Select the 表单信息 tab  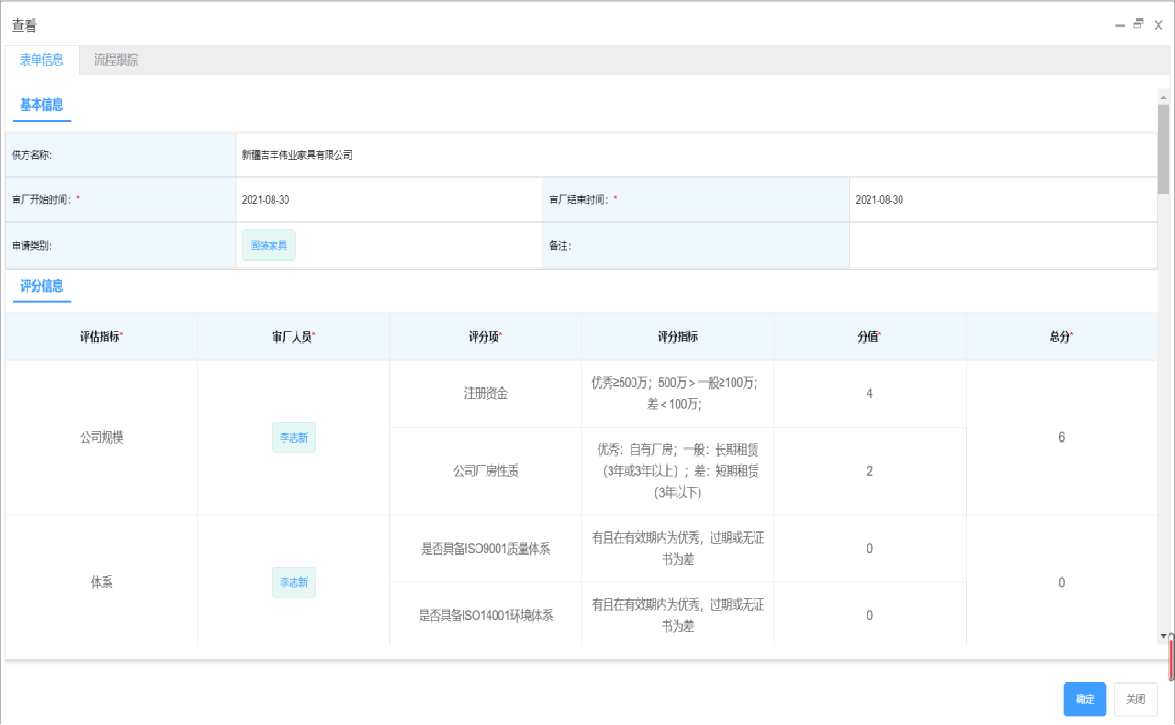coord(42,60)
